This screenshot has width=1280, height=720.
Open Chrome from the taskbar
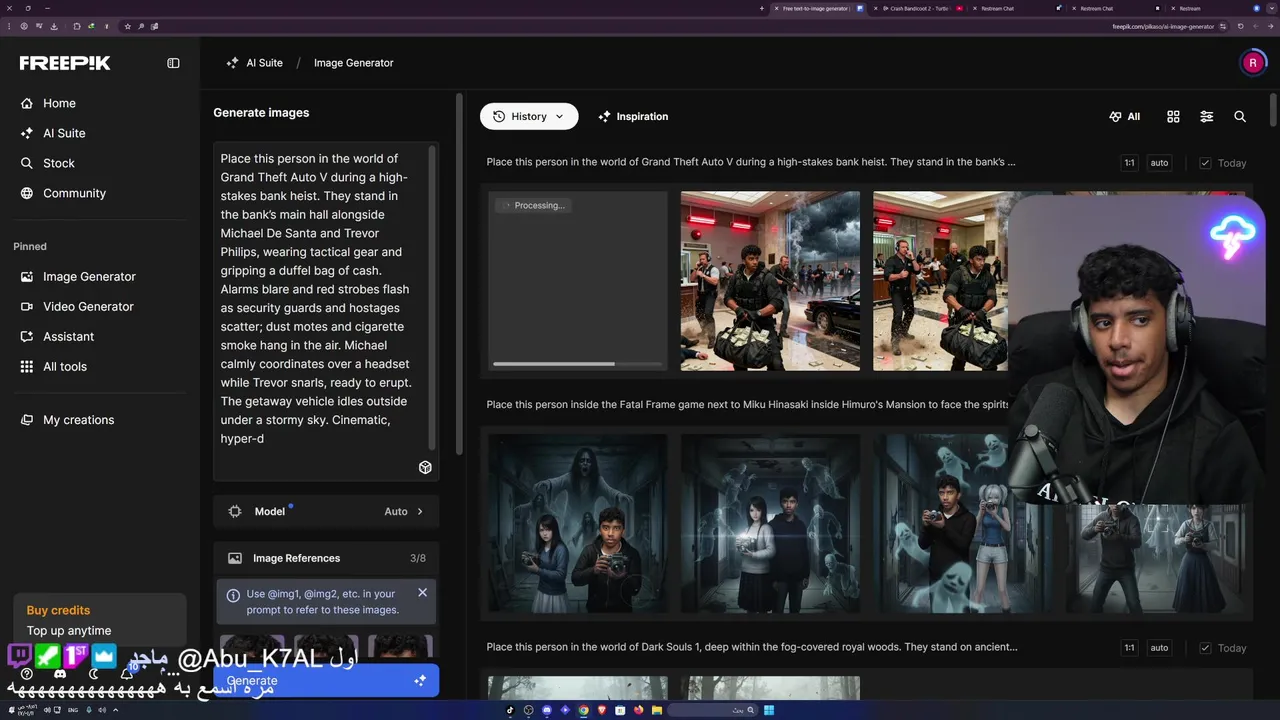(x=583, y=711)
